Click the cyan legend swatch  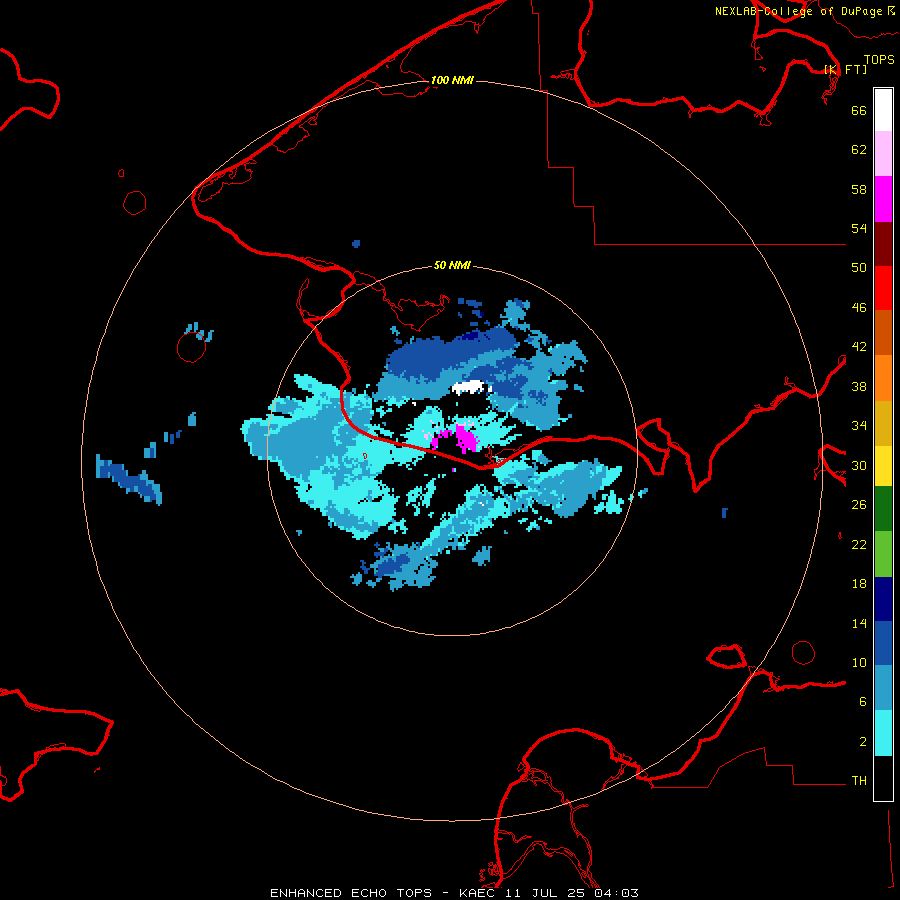pyautogui.click(x=883, y=733)
